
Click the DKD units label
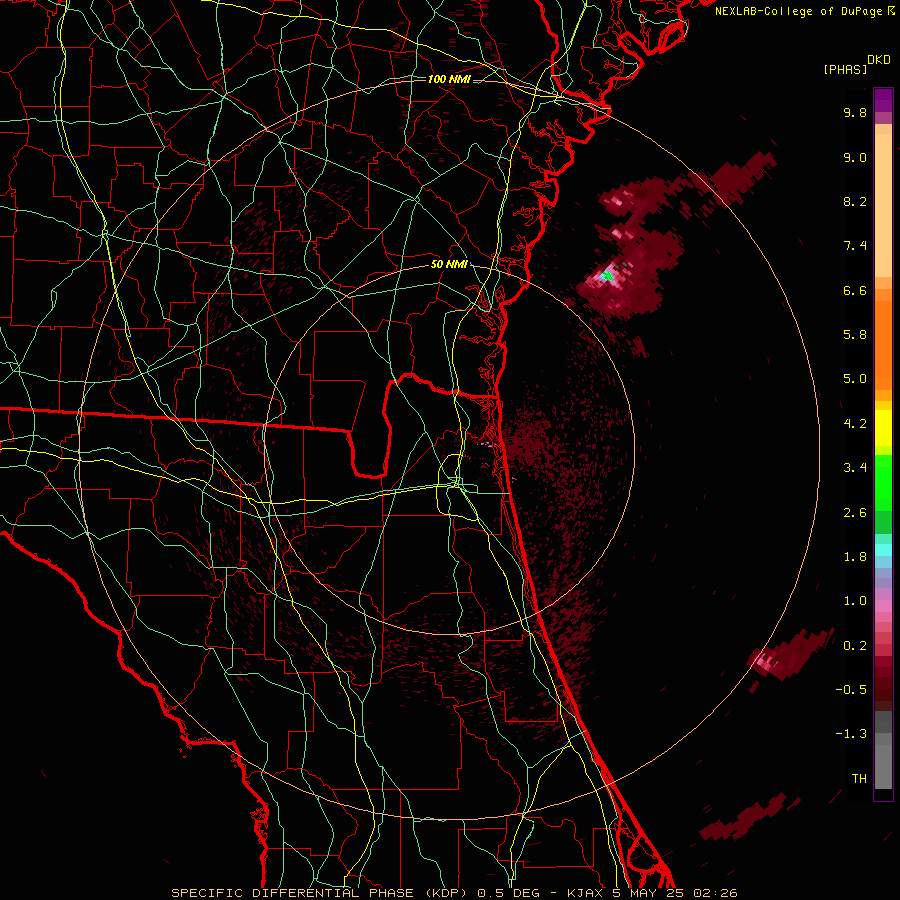879,60
